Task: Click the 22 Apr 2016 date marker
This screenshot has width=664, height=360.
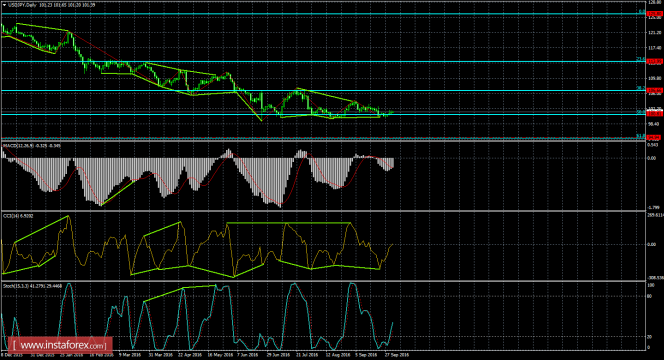Action: tap(188, 355)
